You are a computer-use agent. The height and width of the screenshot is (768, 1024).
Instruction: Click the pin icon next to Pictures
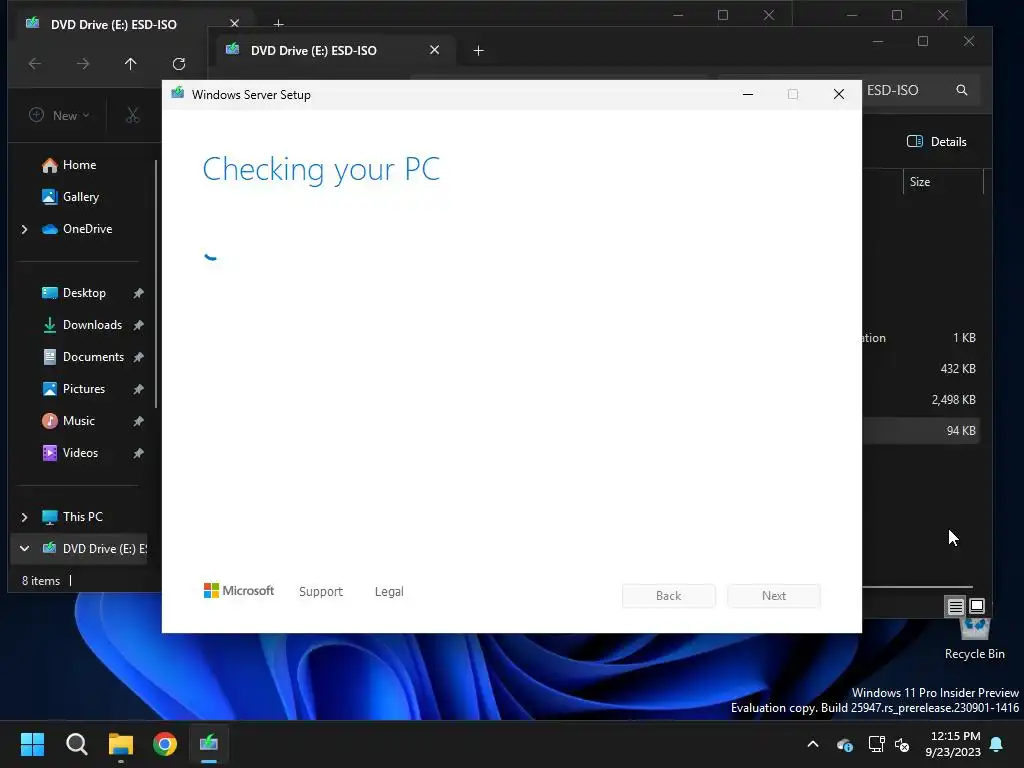point(138,389)
